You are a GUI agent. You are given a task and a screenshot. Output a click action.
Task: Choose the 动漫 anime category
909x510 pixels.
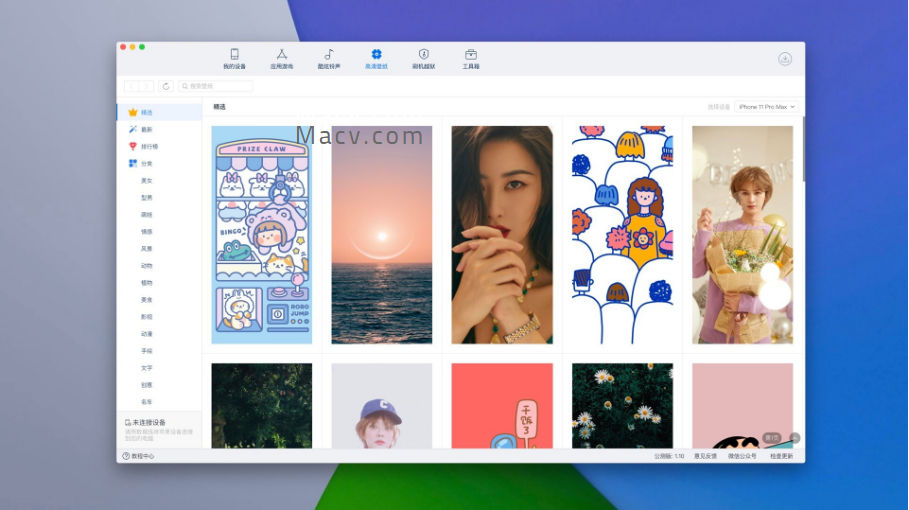pos(147,334)
